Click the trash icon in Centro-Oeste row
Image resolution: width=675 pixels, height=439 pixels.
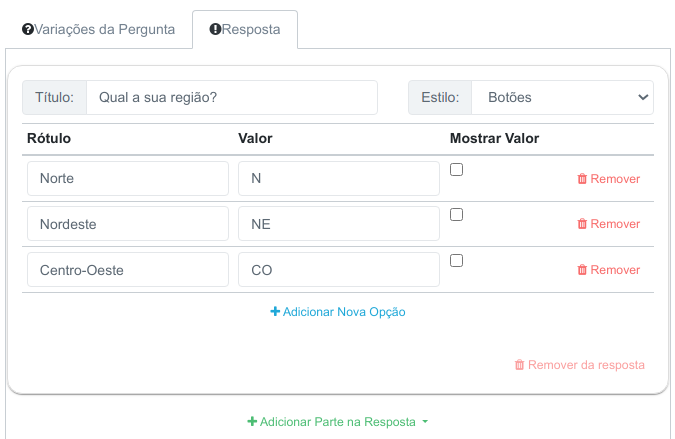[x=582, y=270]
